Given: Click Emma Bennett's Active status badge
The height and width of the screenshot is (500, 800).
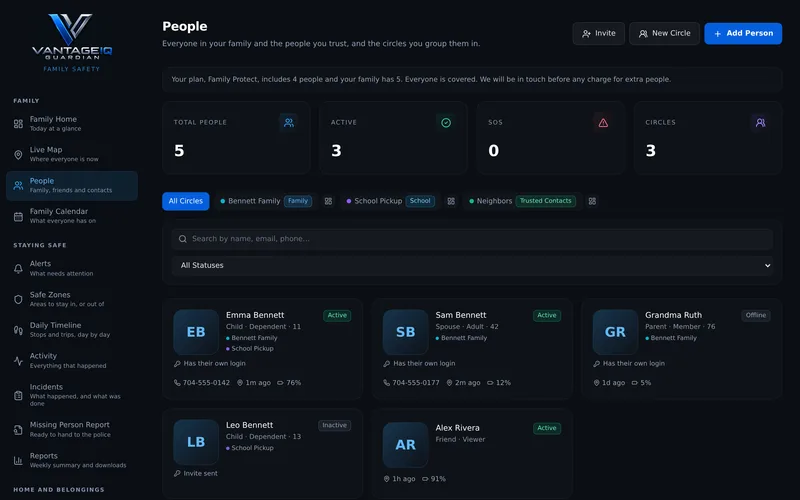Looking at the screenshot, I should [x=337, y=315].
